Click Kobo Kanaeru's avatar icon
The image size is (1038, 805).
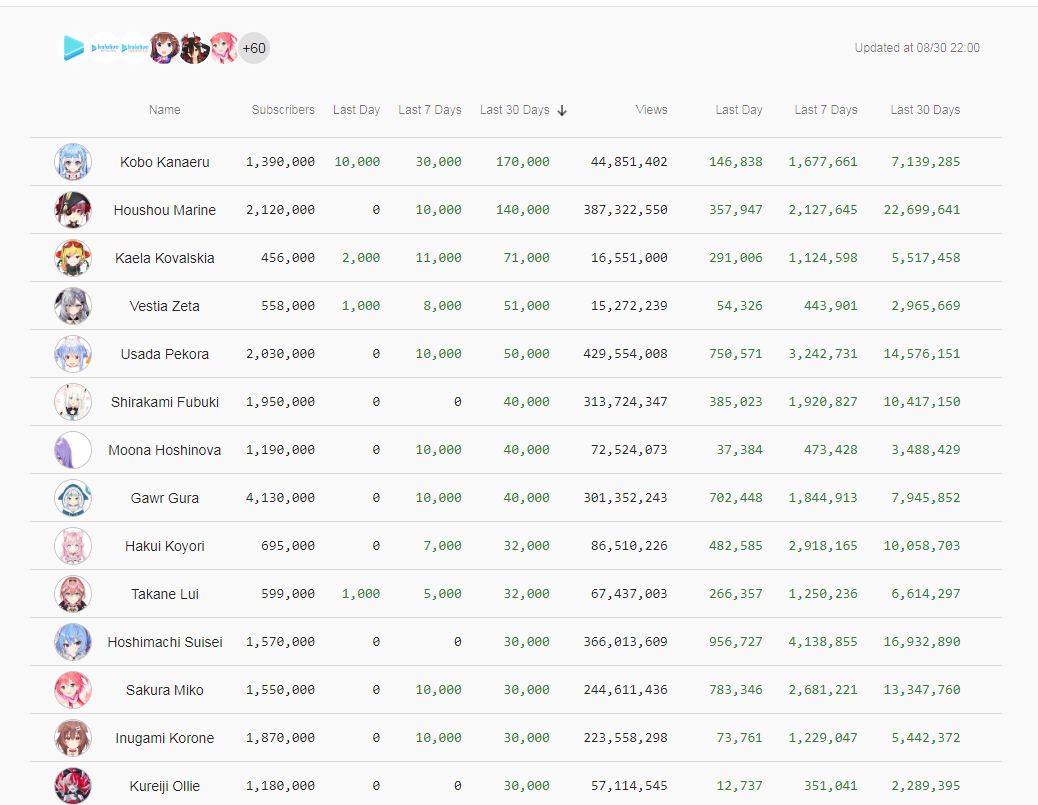point(73,162)
